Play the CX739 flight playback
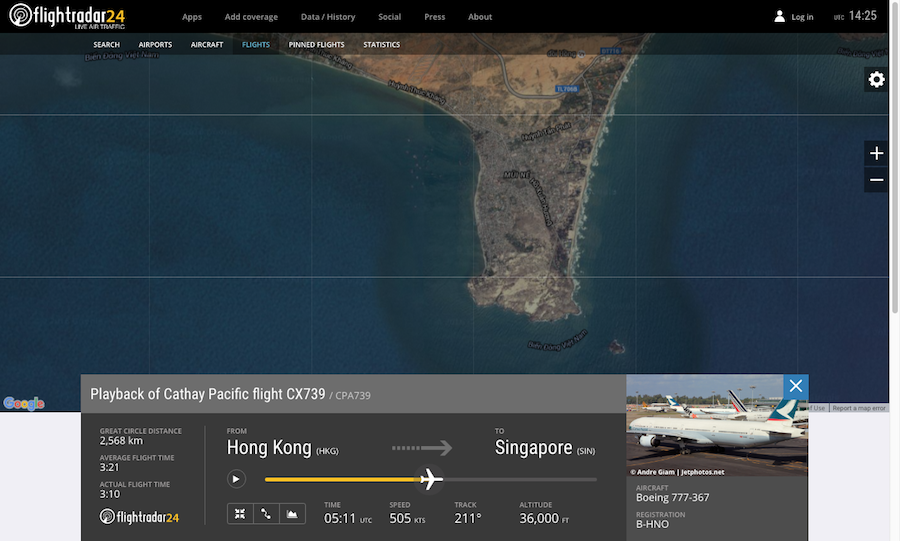This screenshot has width=900, height=541. 236,479
